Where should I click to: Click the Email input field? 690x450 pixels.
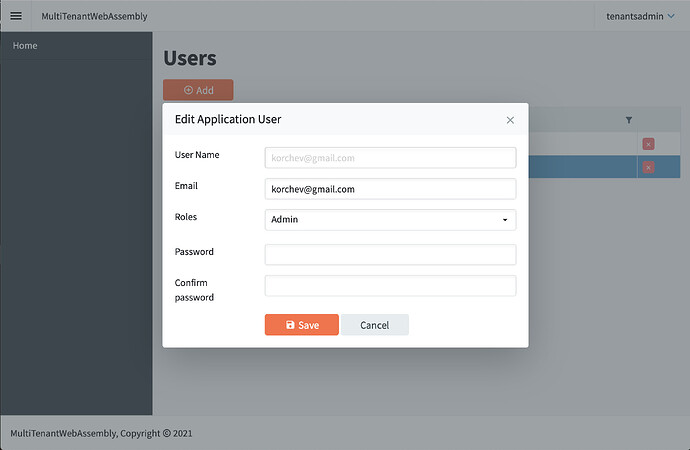[x=390, y=189]
